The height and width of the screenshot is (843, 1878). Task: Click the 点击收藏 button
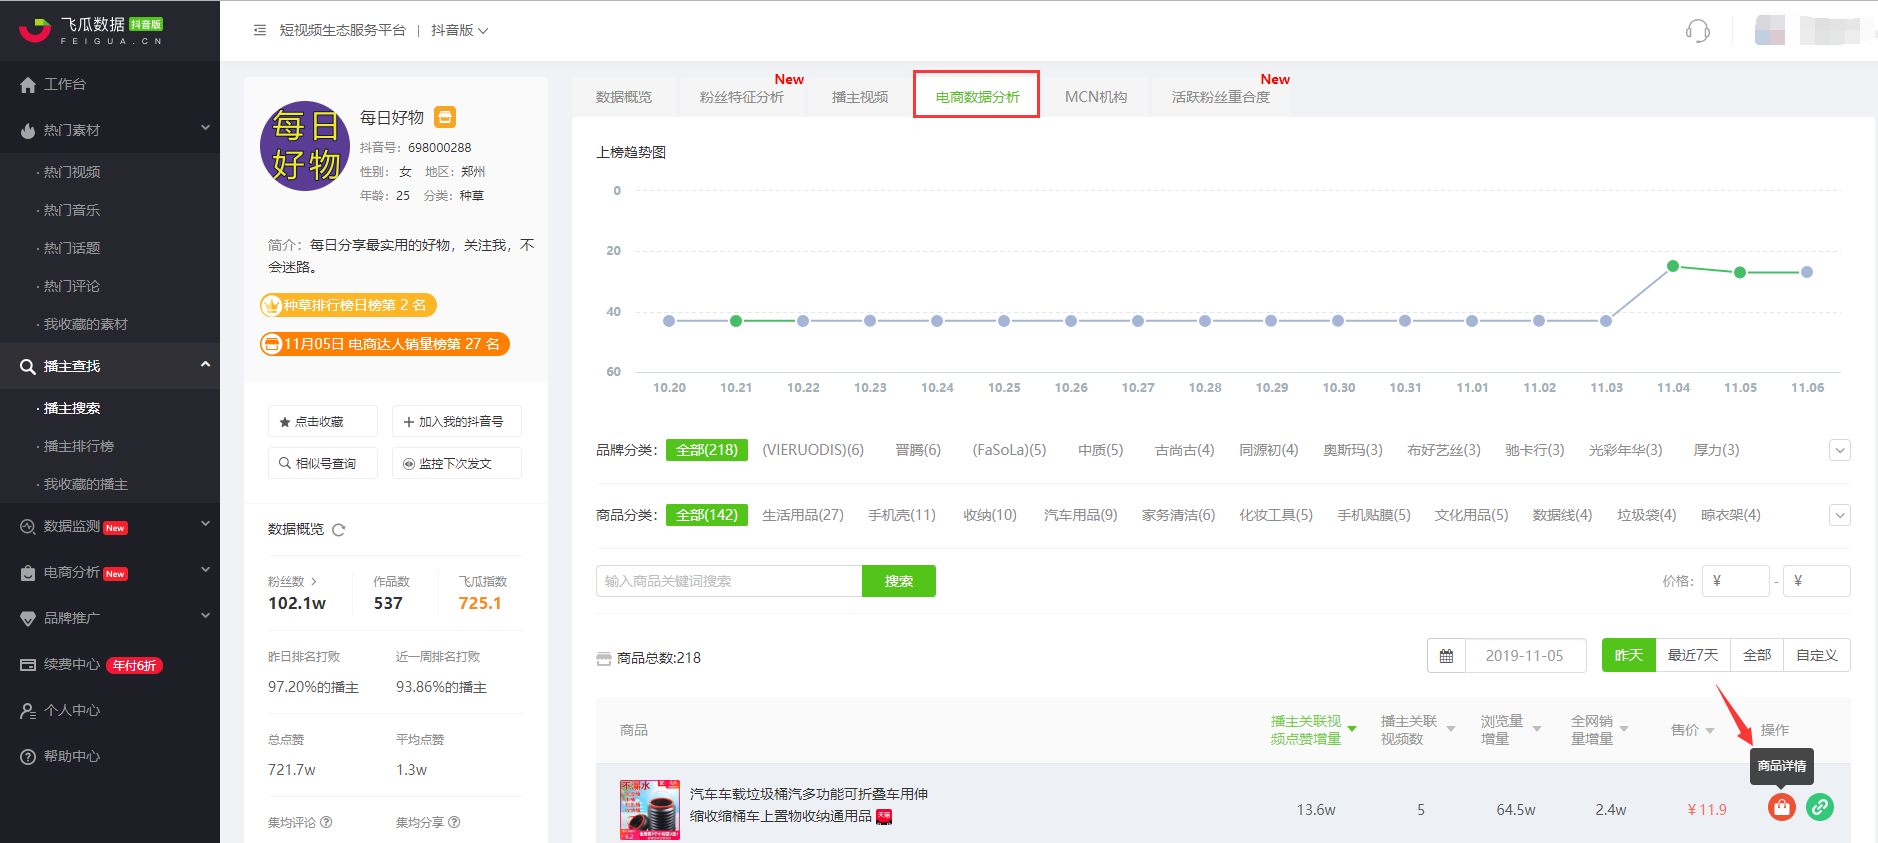tap(322, 422)
